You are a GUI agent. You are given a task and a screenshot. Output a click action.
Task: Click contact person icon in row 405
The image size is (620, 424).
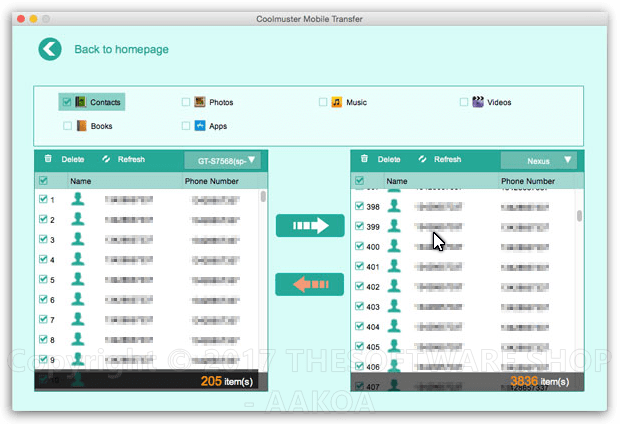pos(394,346)
